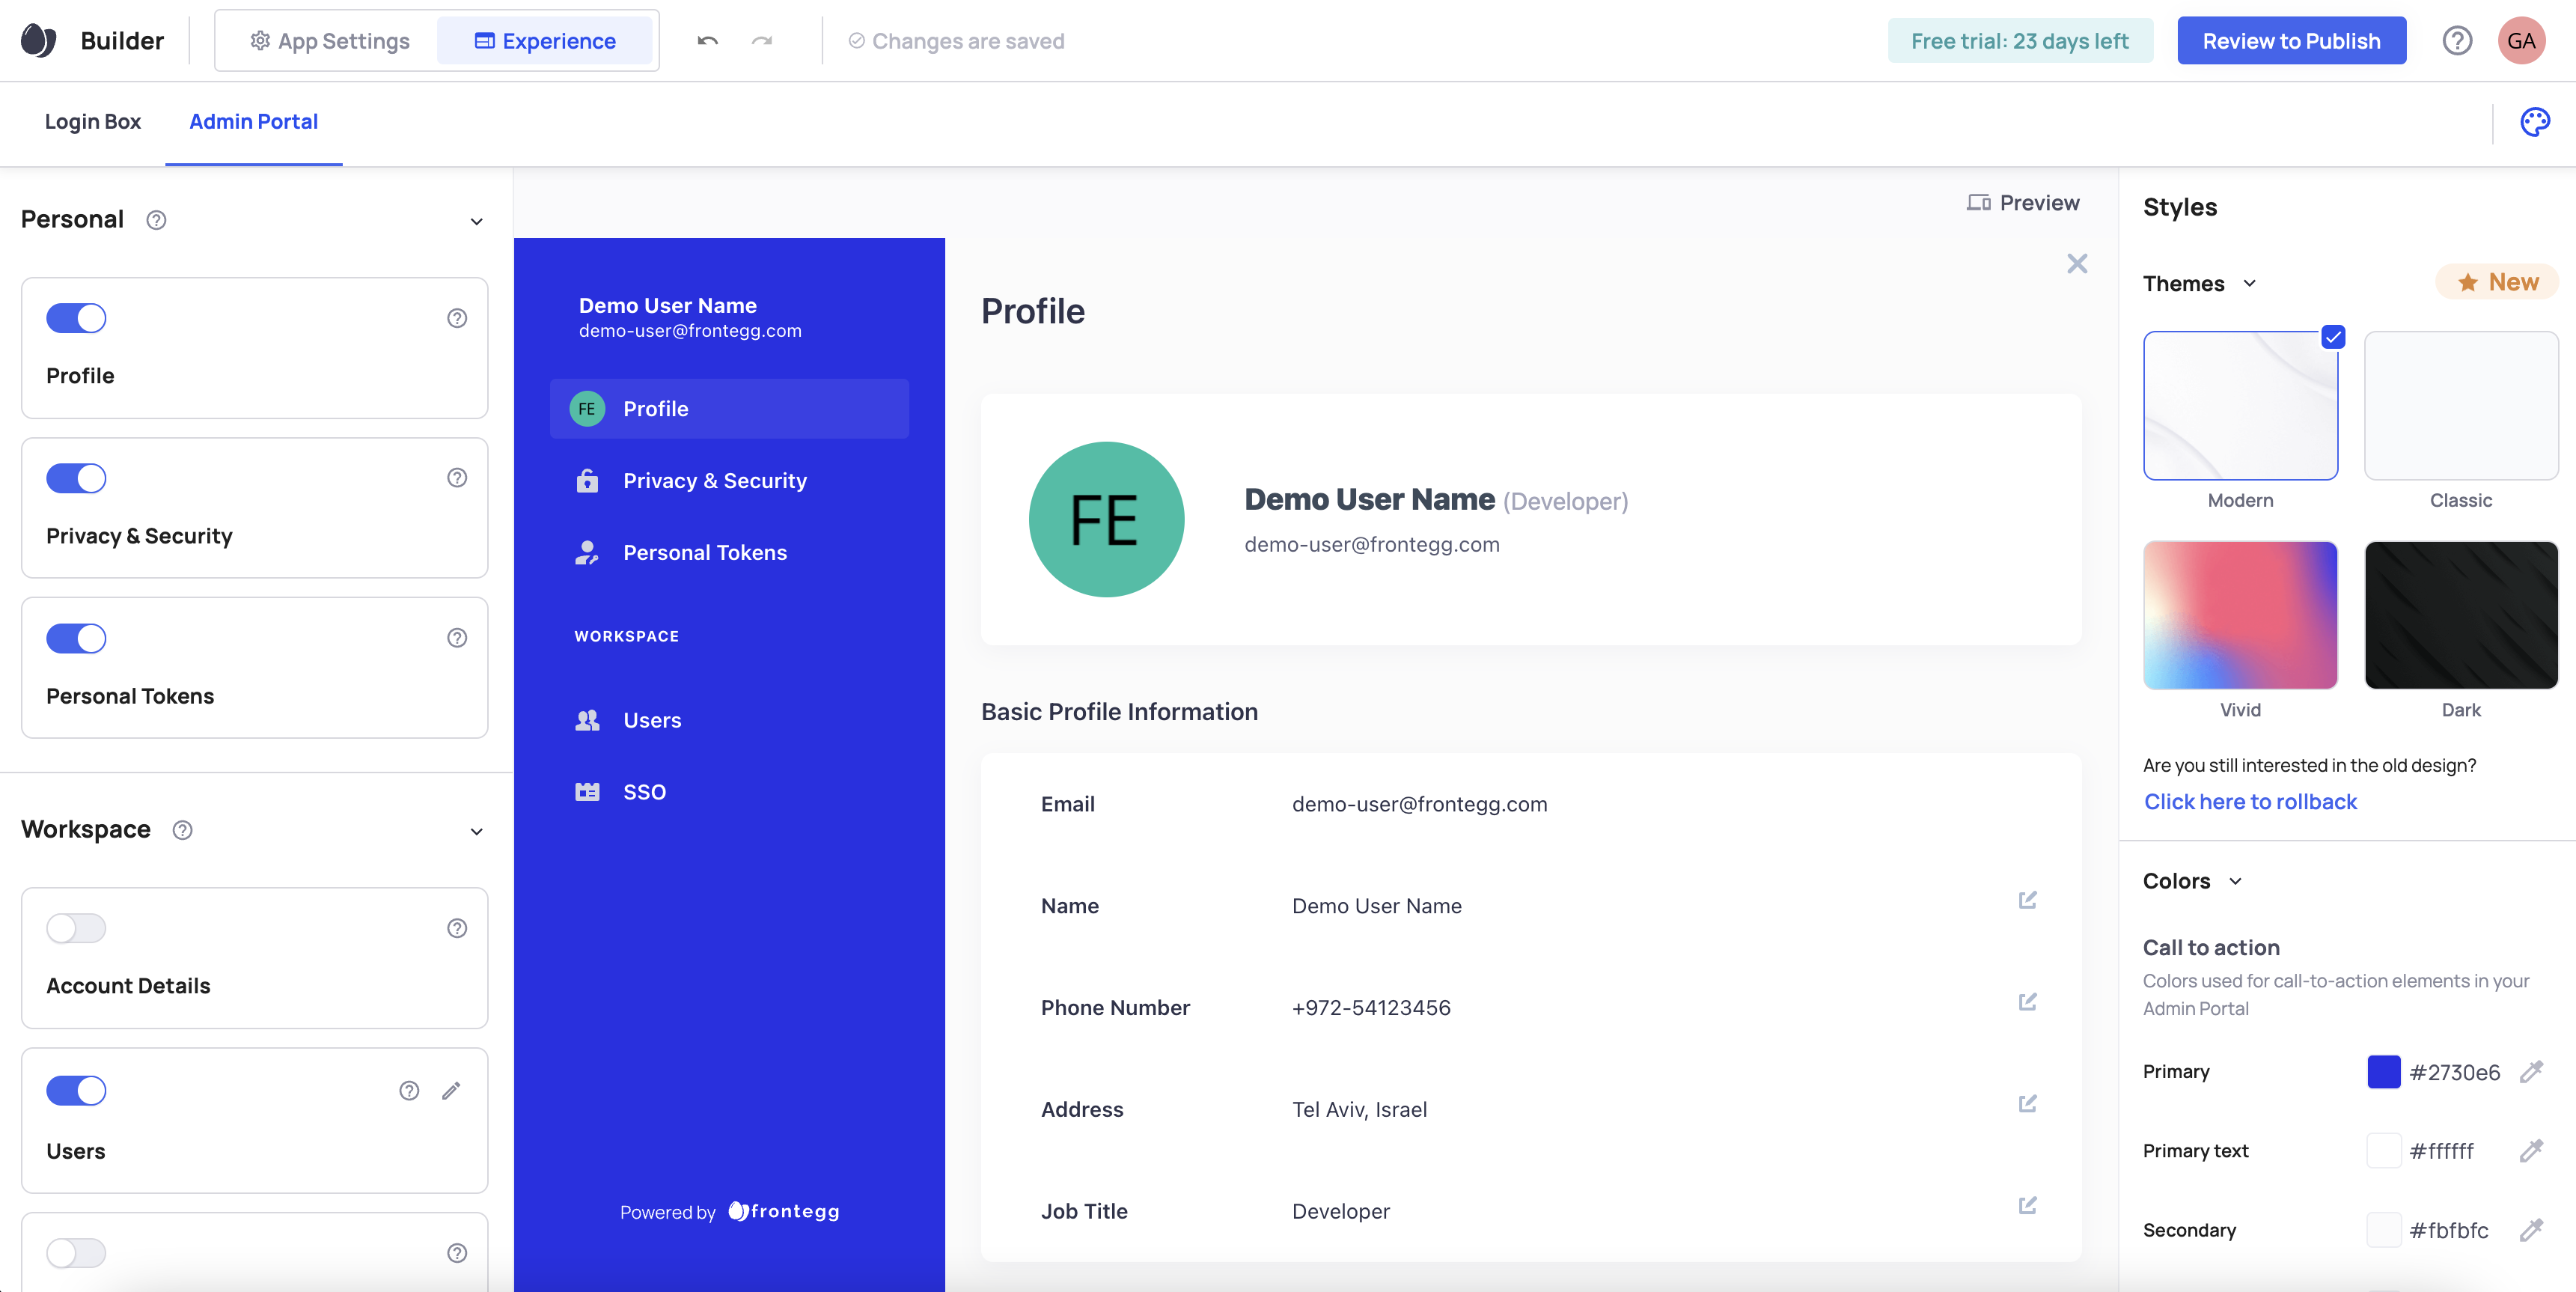The width and height of the screenshot is (2576, 1292).
Task: Click the undo arrow icon
Action: (x=708, y=41)
